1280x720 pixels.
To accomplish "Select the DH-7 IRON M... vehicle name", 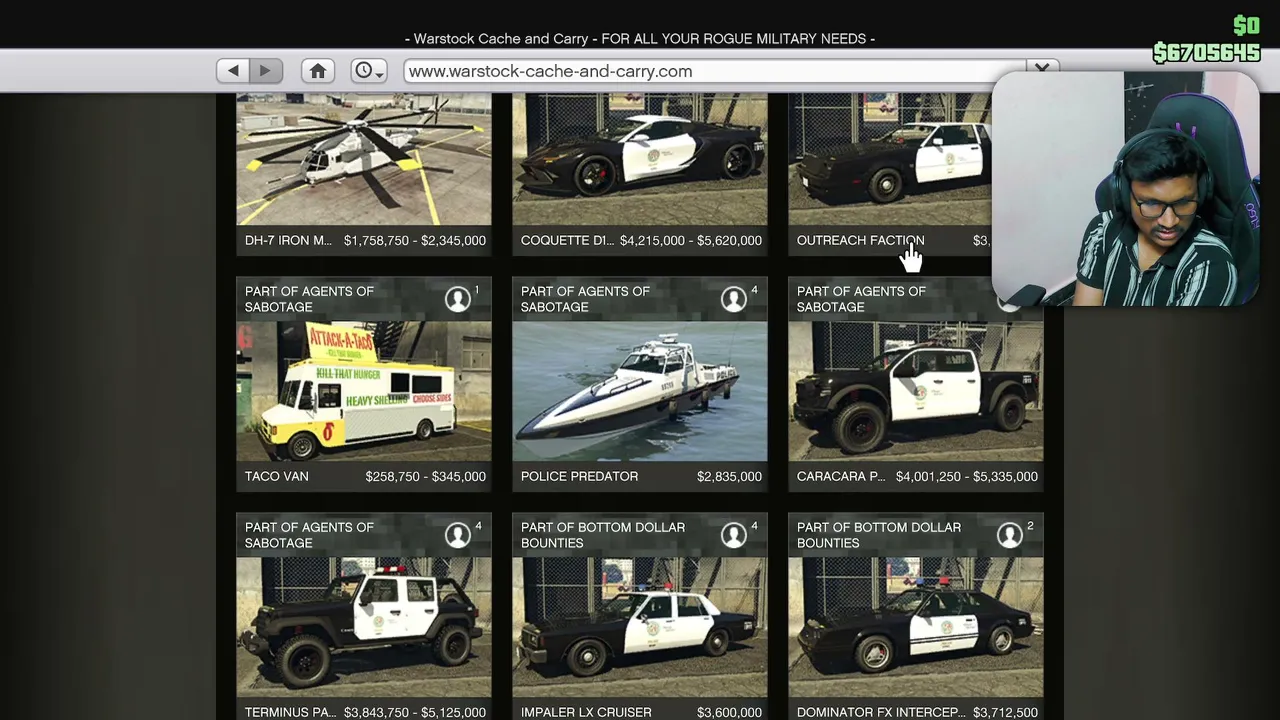I will click(x=288, y=240).
